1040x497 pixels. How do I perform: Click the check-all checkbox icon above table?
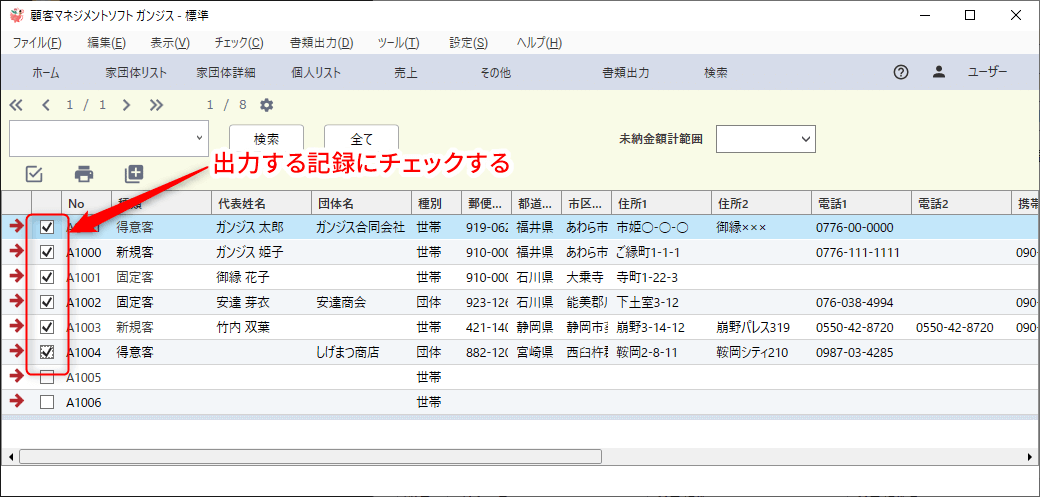click(34, 174)
